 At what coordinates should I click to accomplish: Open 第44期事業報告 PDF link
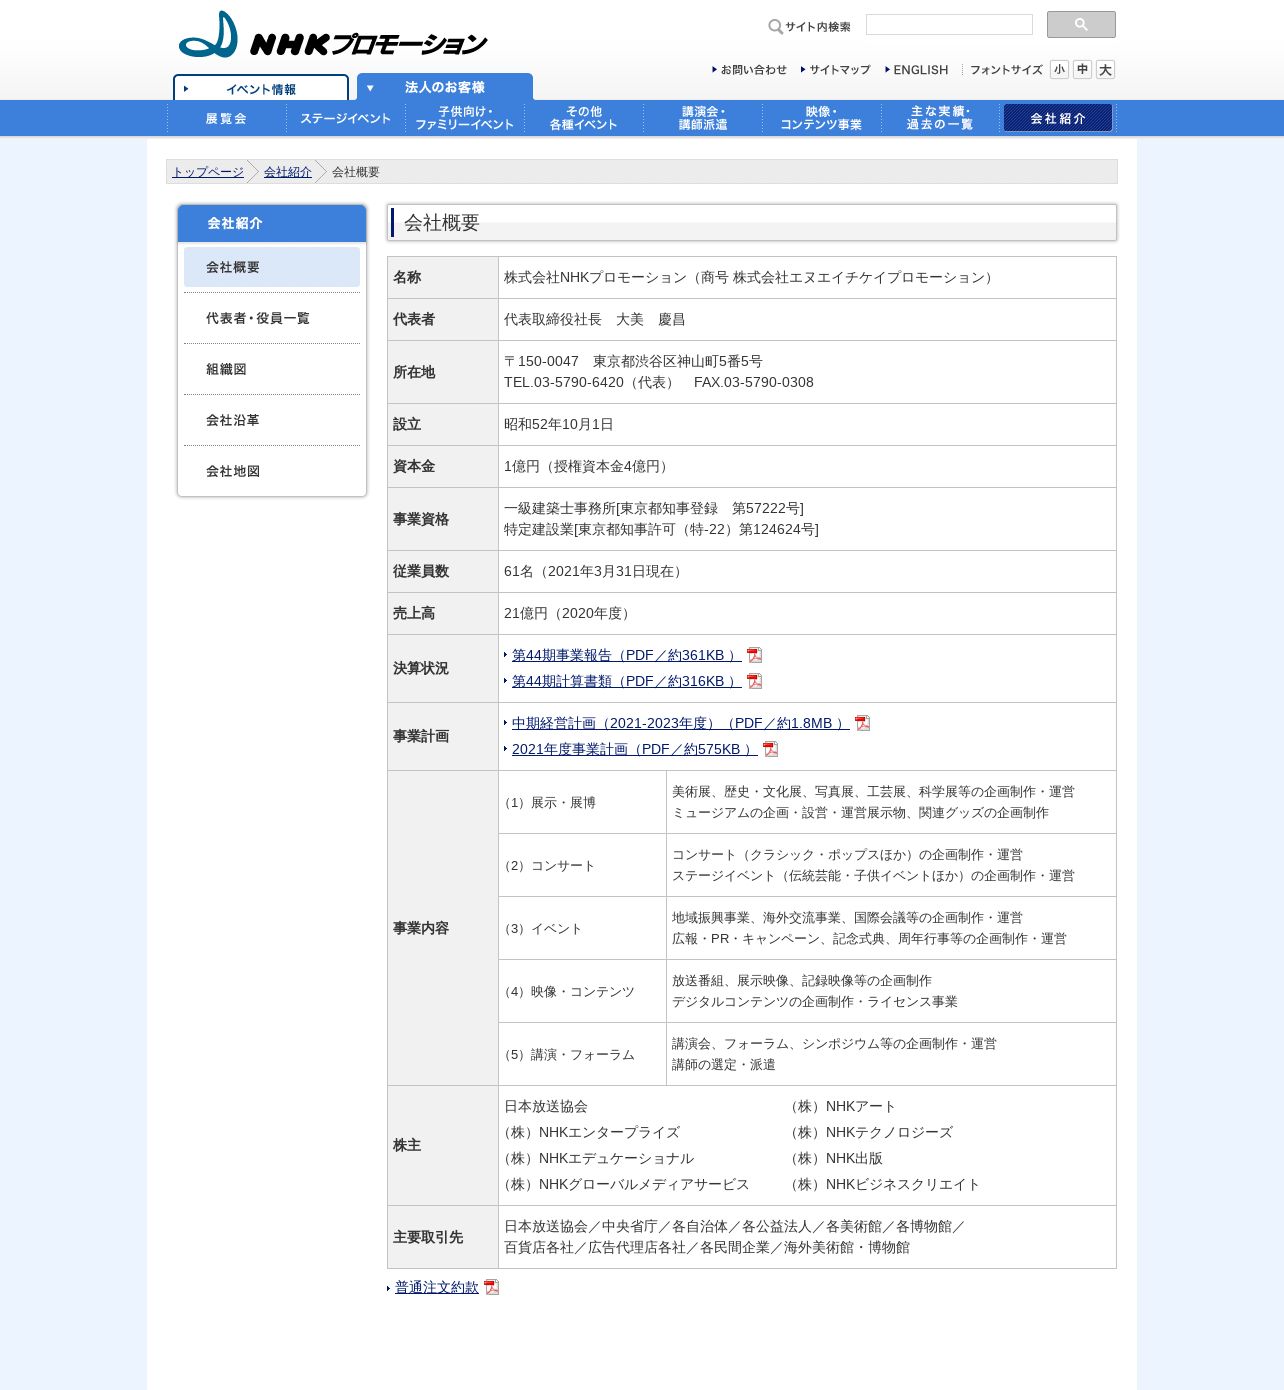(627, 655)
